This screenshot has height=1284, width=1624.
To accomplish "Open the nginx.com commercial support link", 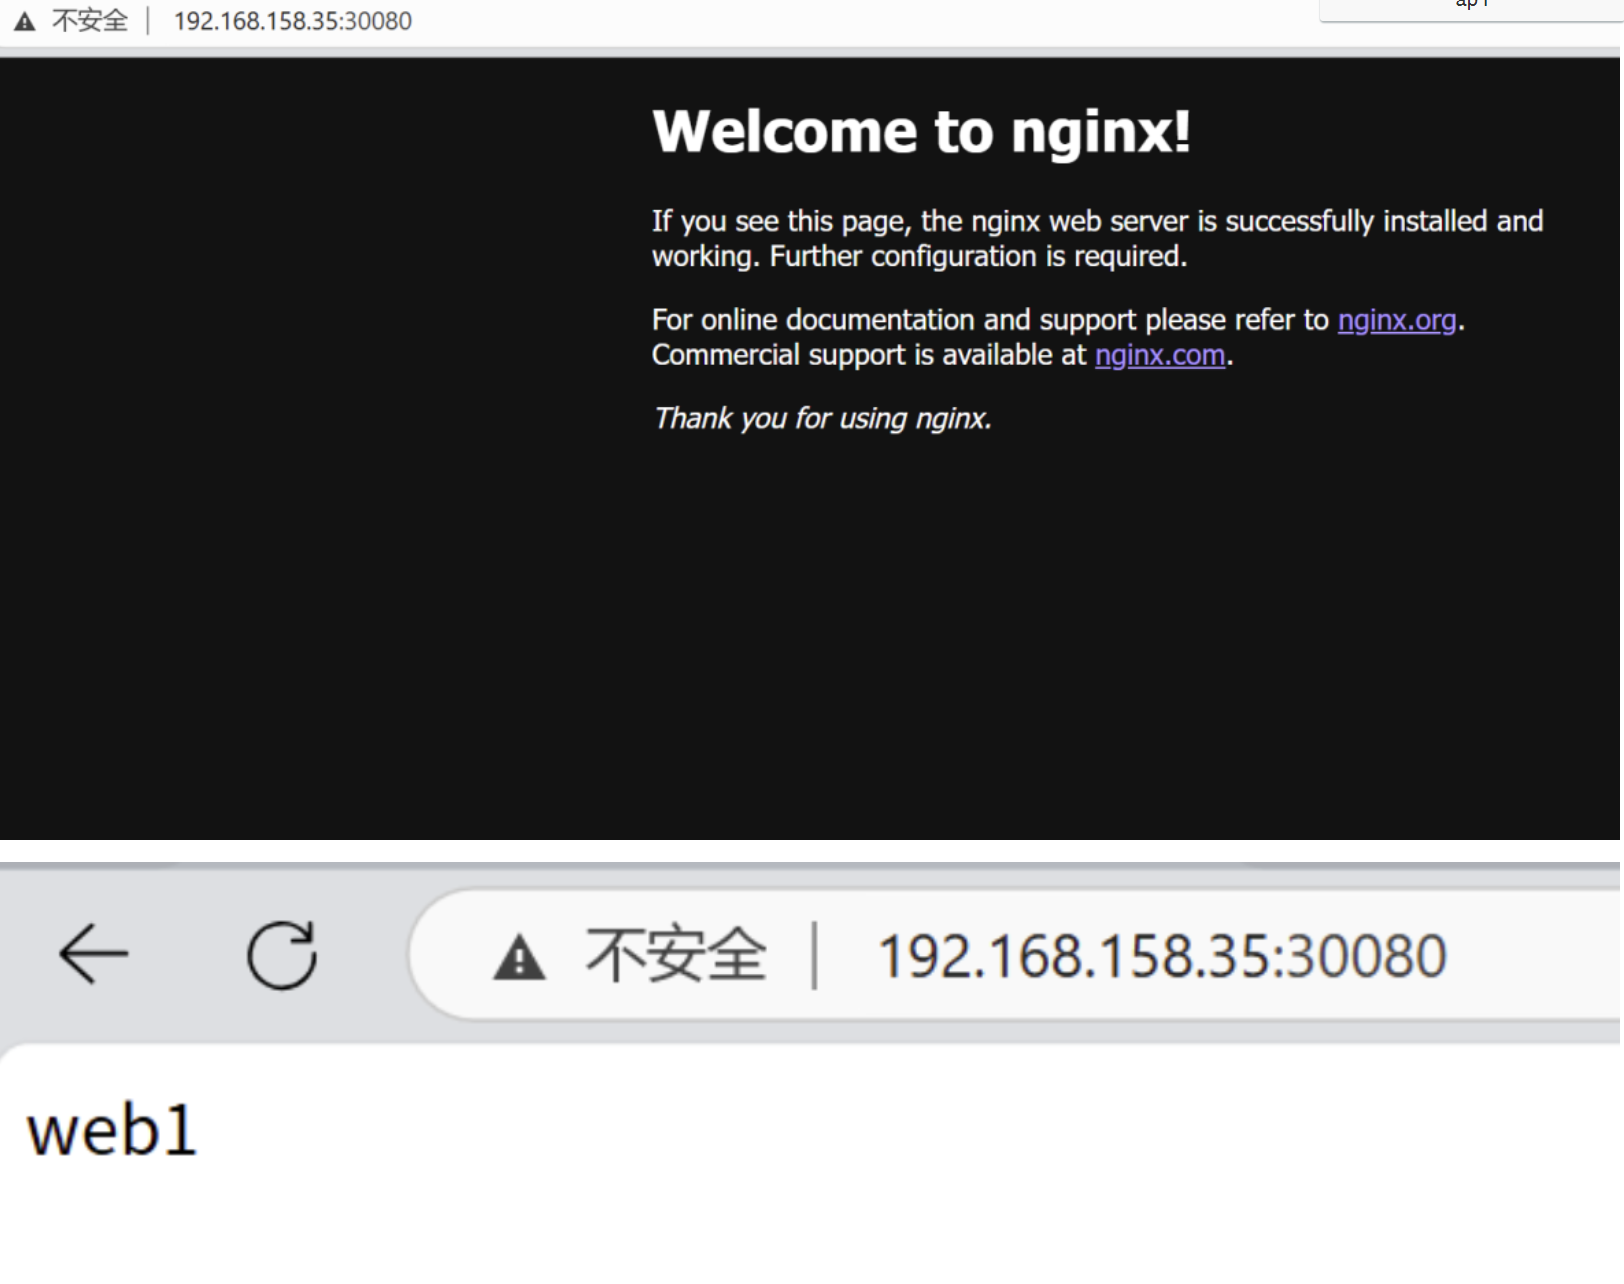I will [1160, 355].
